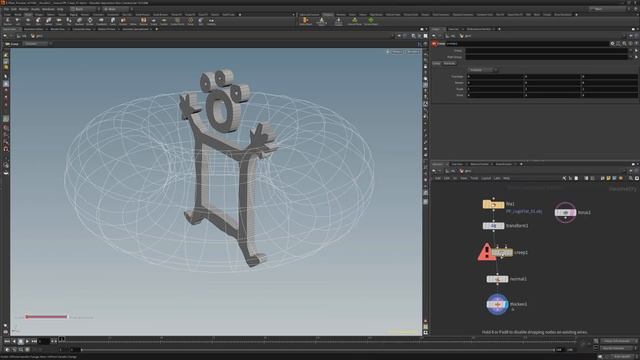Open the network editor View menu
This screenshot has width=640, height=360.
pos(464,178)
